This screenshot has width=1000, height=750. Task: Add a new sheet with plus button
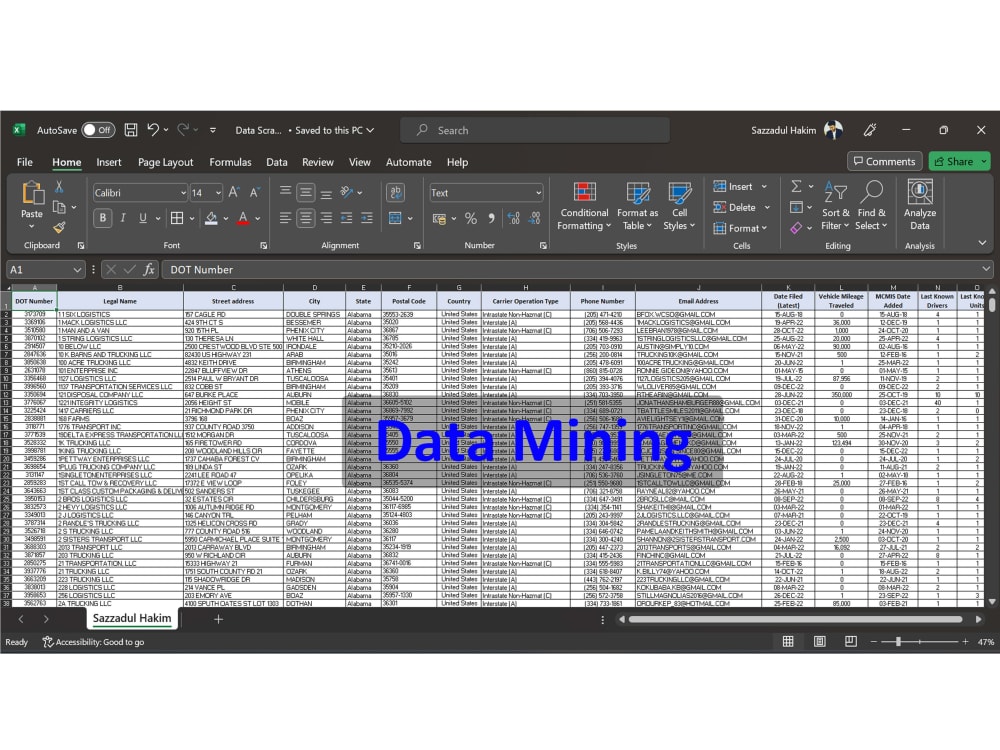218,619
